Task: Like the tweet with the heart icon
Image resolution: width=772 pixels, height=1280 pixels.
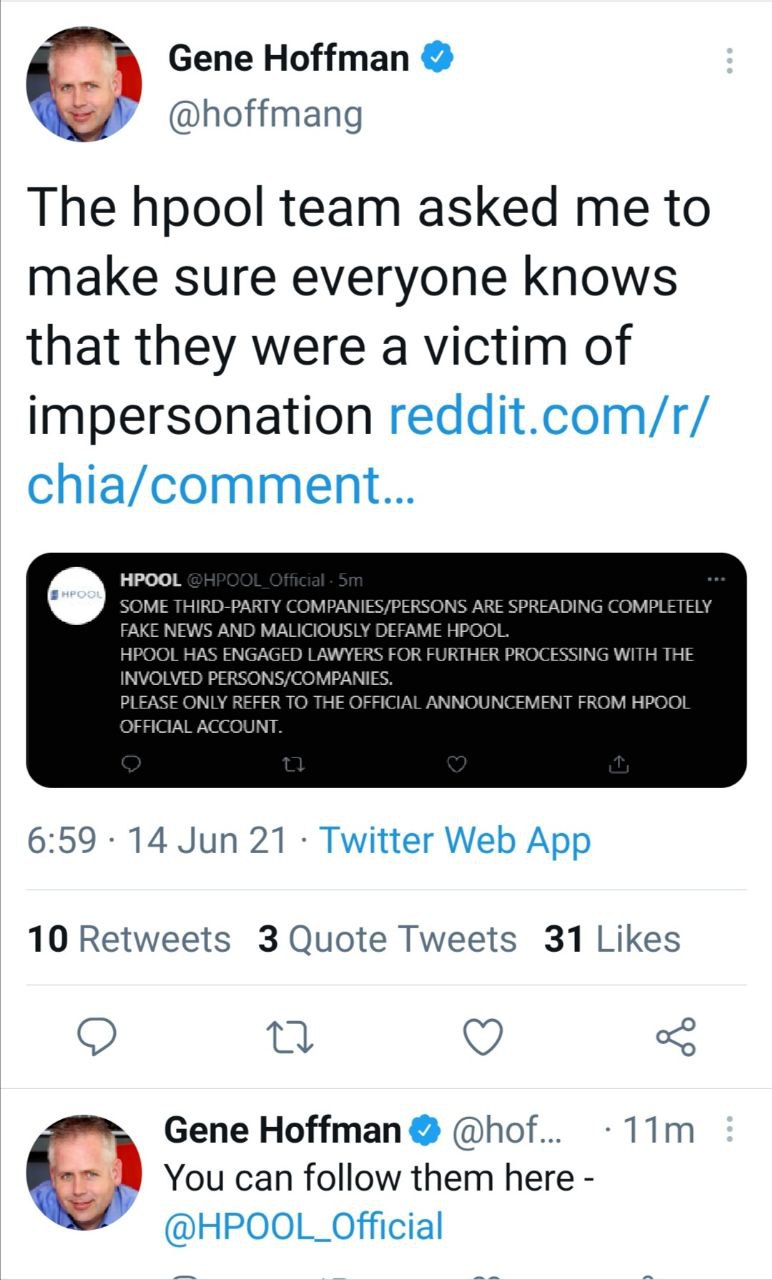Action: click(484, 1038)
